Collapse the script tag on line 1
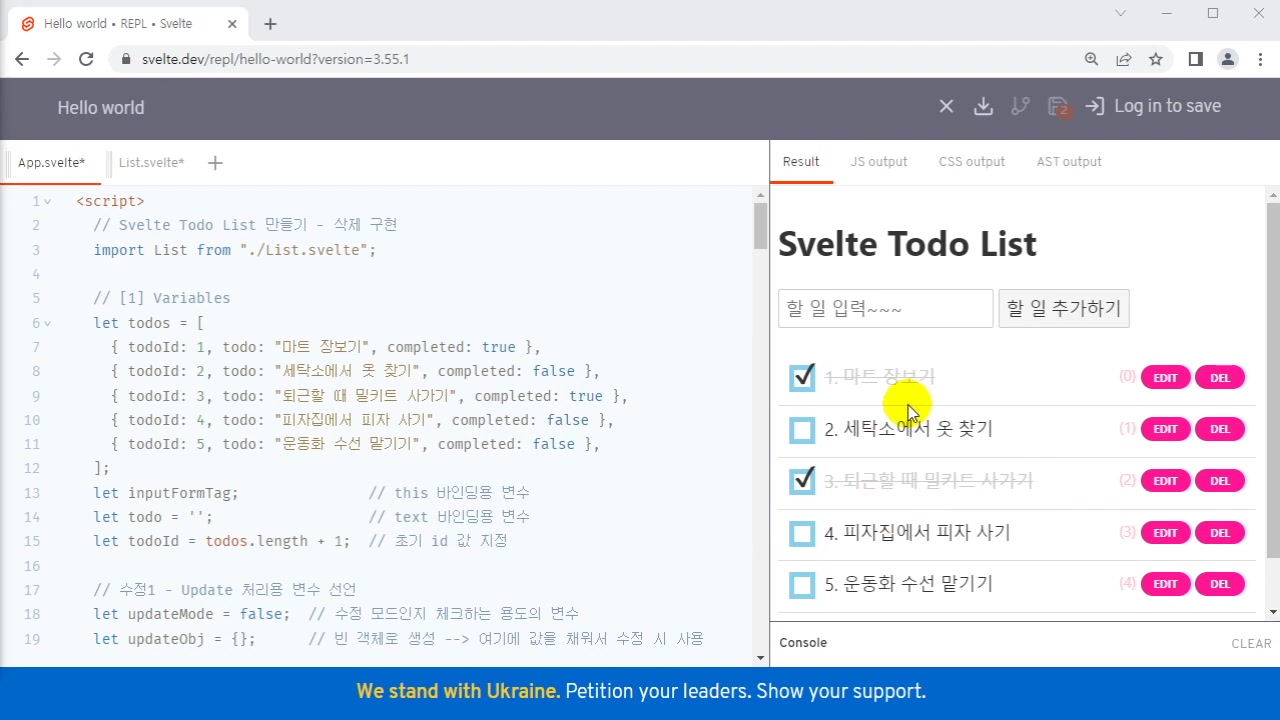 (x=47, y=202)
